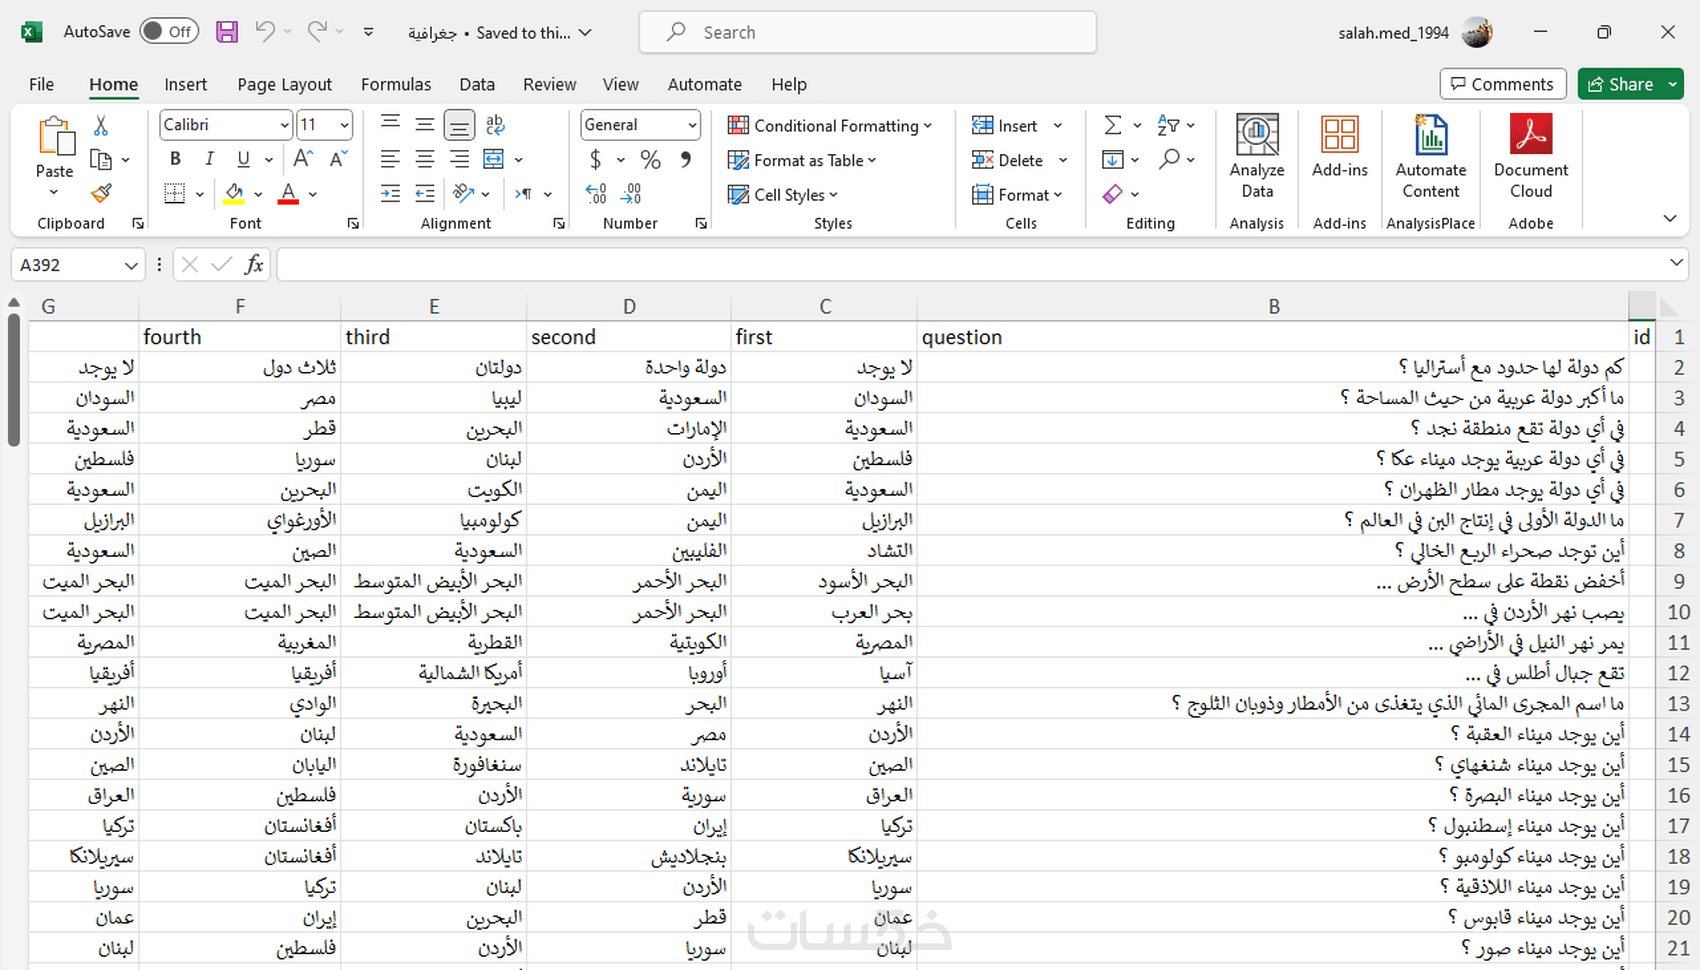Open the Conditional Formatting dropdown
Image resolution: width=1700 pixels, height=970 pixels.
click(x=830, y=126)
